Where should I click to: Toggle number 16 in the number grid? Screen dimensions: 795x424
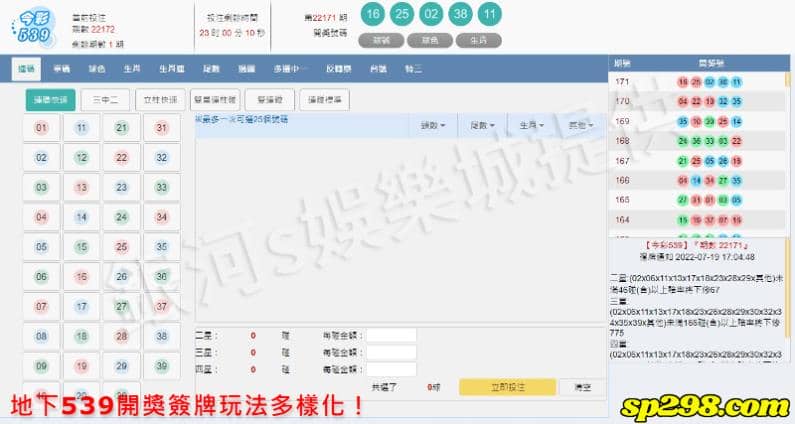[82, 276]
